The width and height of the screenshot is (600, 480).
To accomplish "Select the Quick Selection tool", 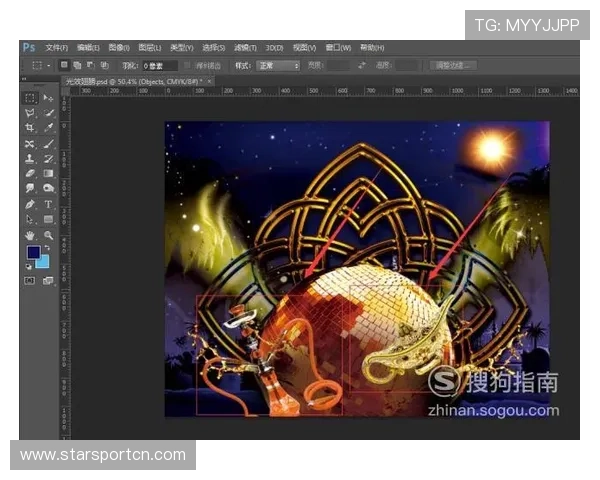I will click(x=48, y=113).
